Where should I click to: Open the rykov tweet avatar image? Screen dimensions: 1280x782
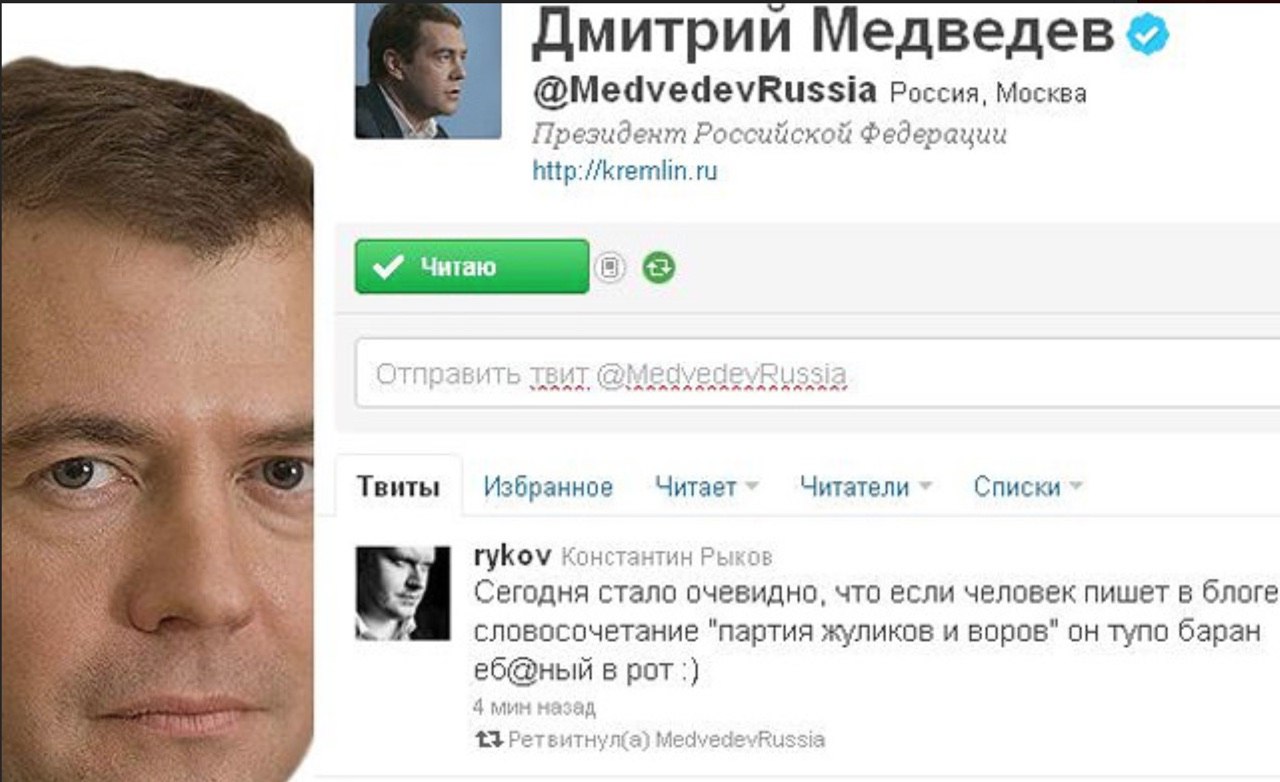403,593
